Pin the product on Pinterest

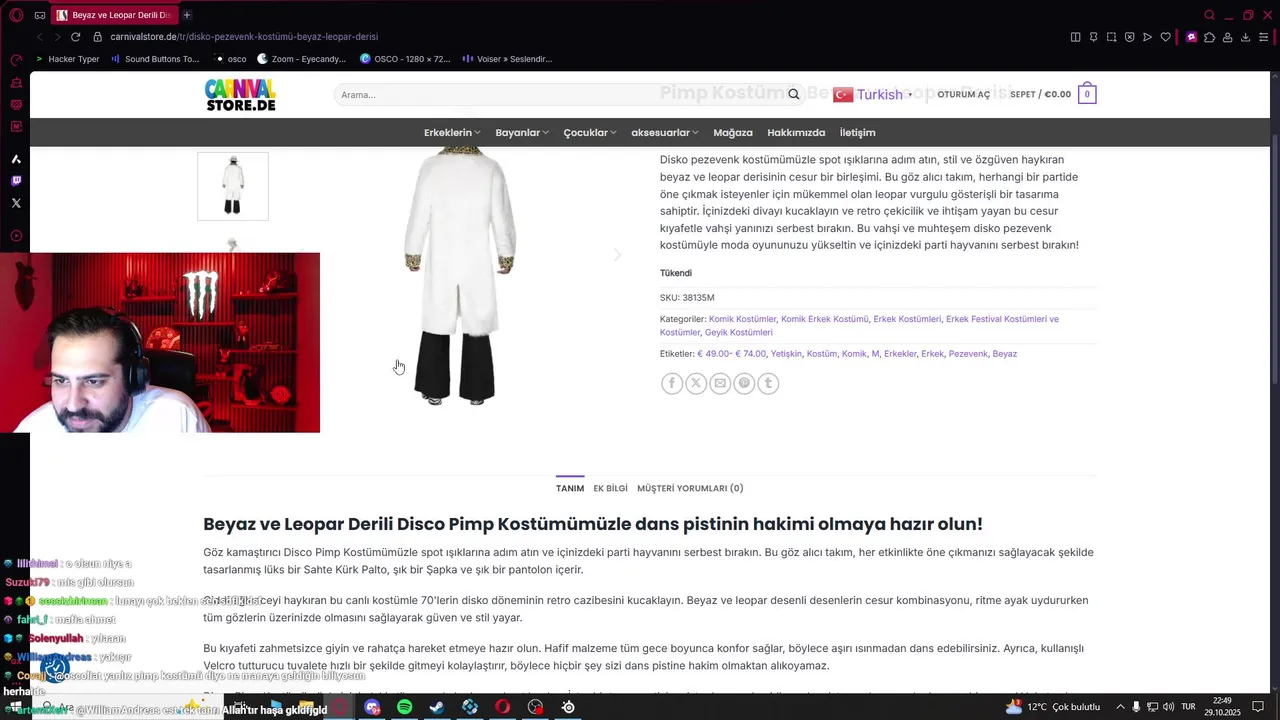[744, 383]
